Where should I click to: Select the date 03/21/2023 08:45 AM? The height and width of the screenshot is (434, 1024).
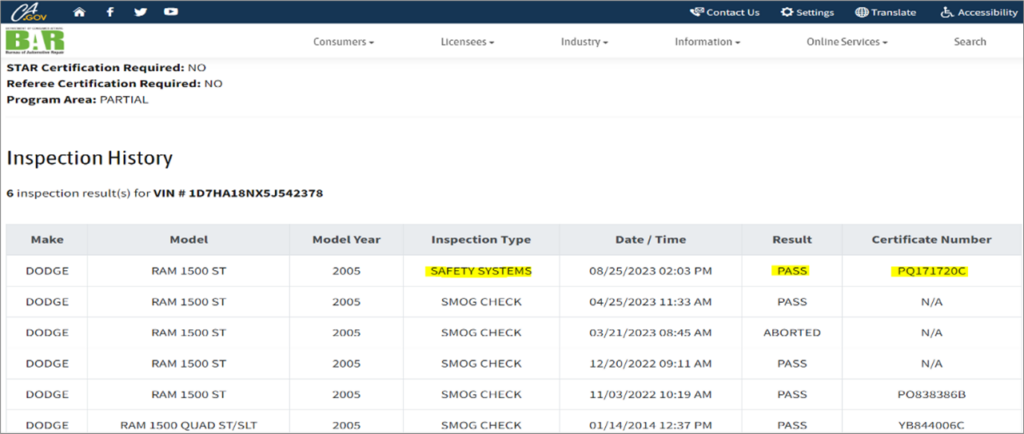[x=650, y=333]
